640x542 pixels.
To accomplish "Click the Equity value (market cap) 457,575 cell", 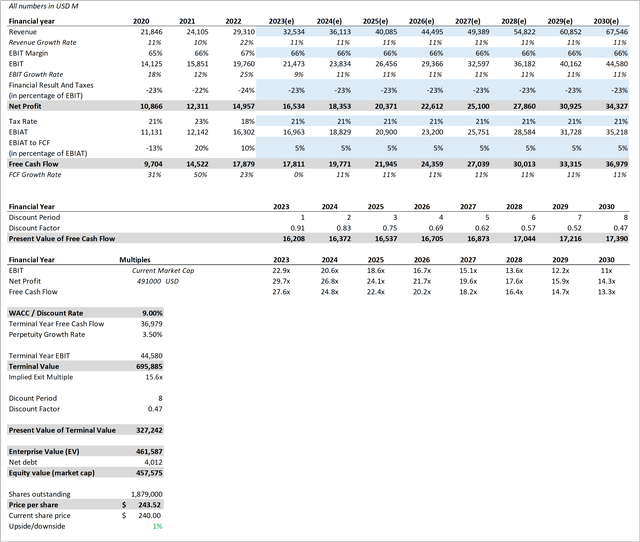I will pos(146,473).
